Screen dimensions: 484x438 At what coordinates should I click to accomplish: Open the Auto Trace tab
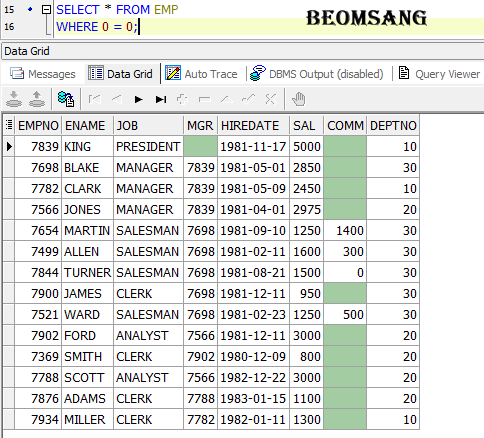tap(201, 74)
